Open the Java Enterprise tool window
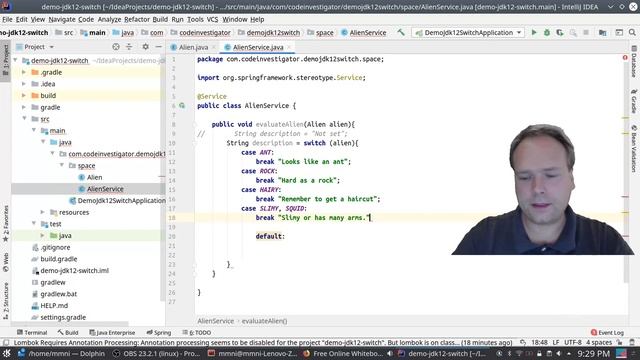 click(112, 332)
